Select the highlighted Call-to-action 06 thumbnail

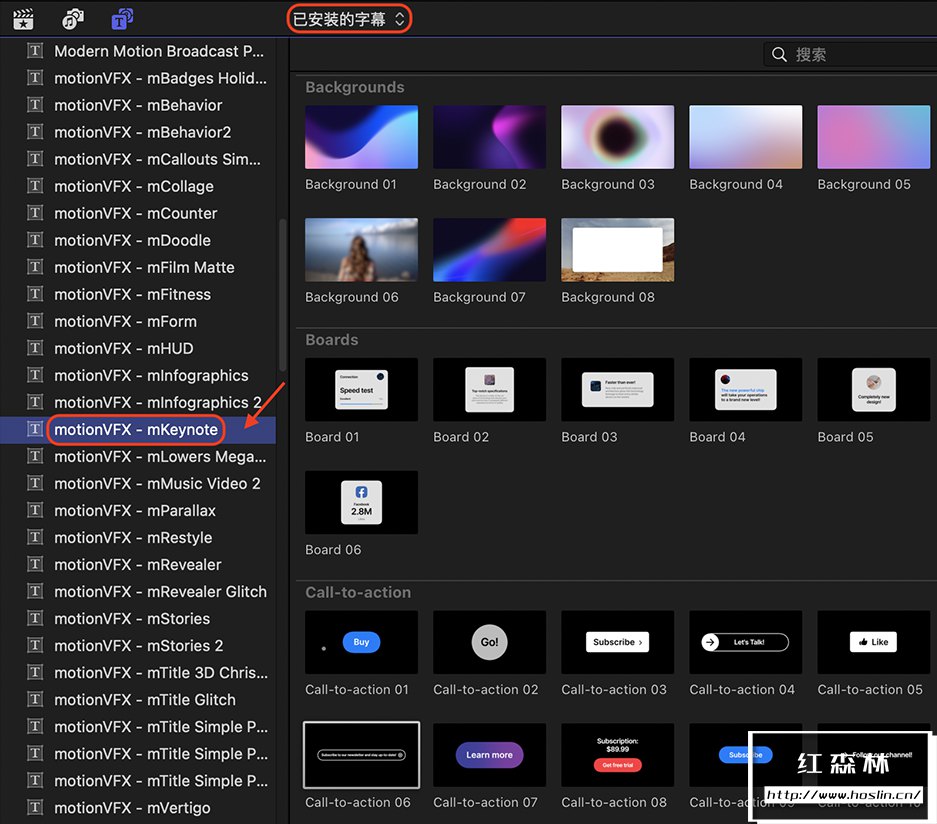[362, 755]
